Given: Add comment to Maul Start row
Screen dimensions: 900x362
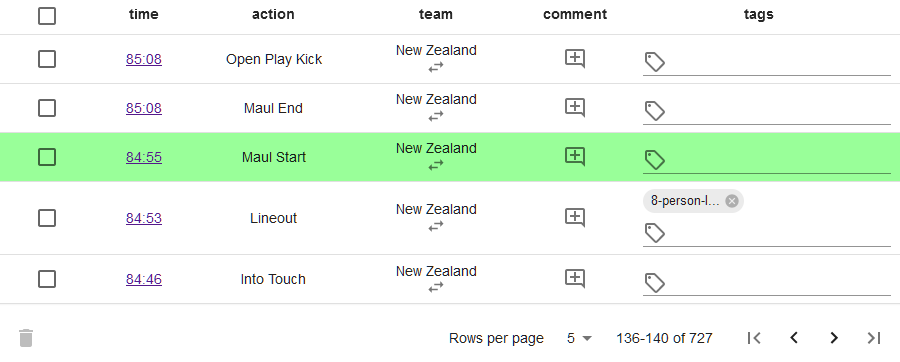Looking at the screenshot, I should (575, 157).
